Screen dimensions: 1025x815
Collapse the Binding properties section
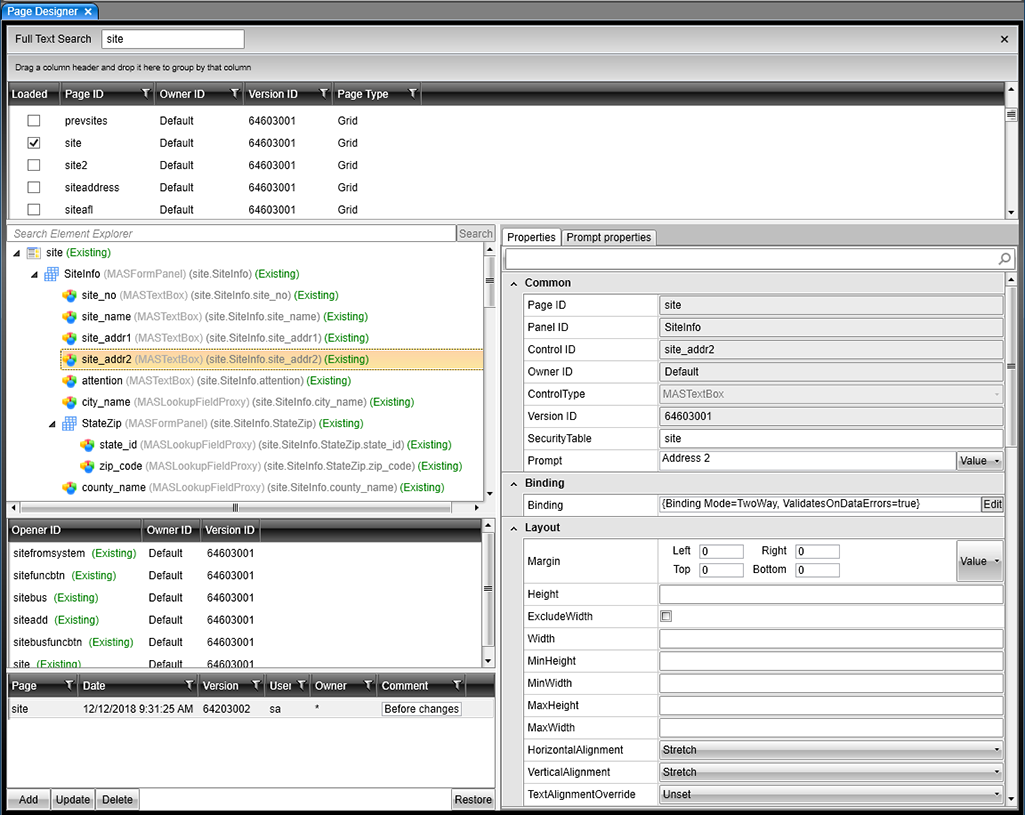click(x=514, y=484)
